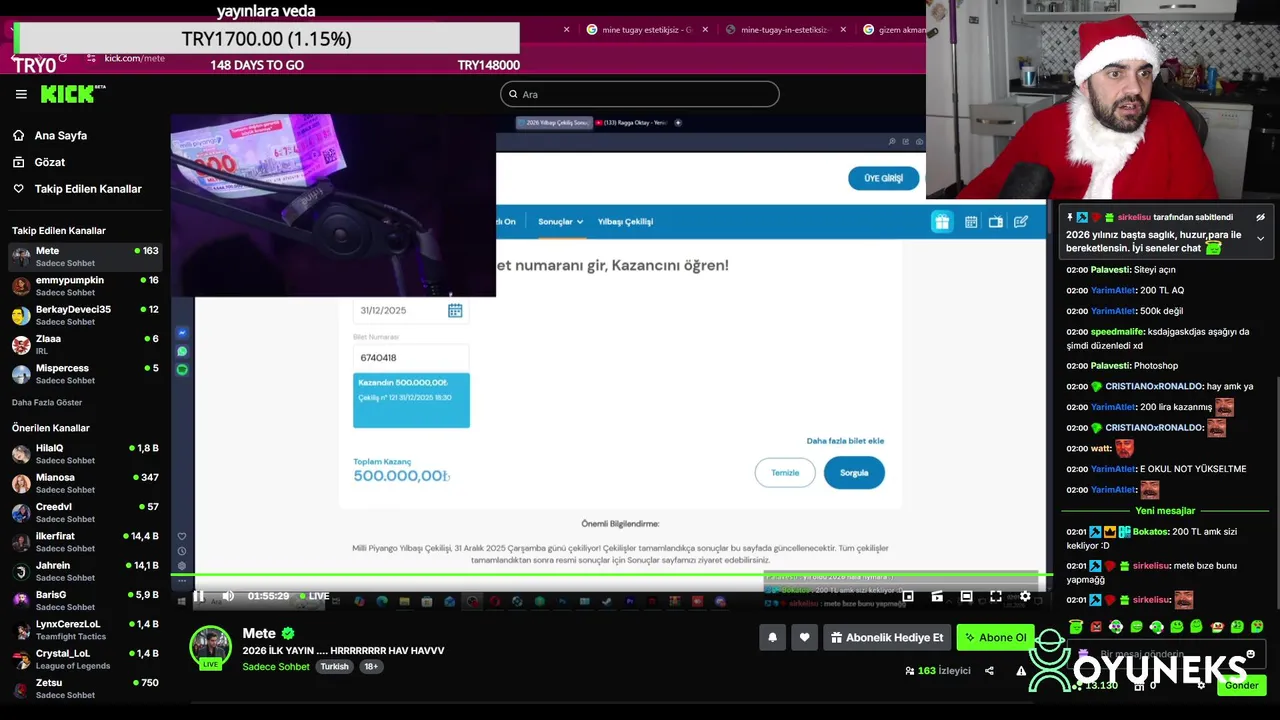Click the Ara search field
This screenshot has height=720, width=1280.
click(x=639, y=94)
